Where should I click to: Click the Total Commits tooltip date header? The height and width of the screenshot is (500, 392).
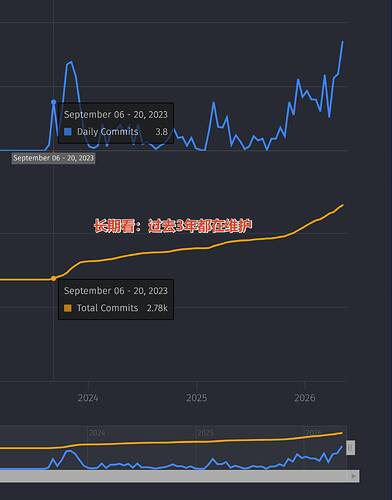click(x=116, y=291)
